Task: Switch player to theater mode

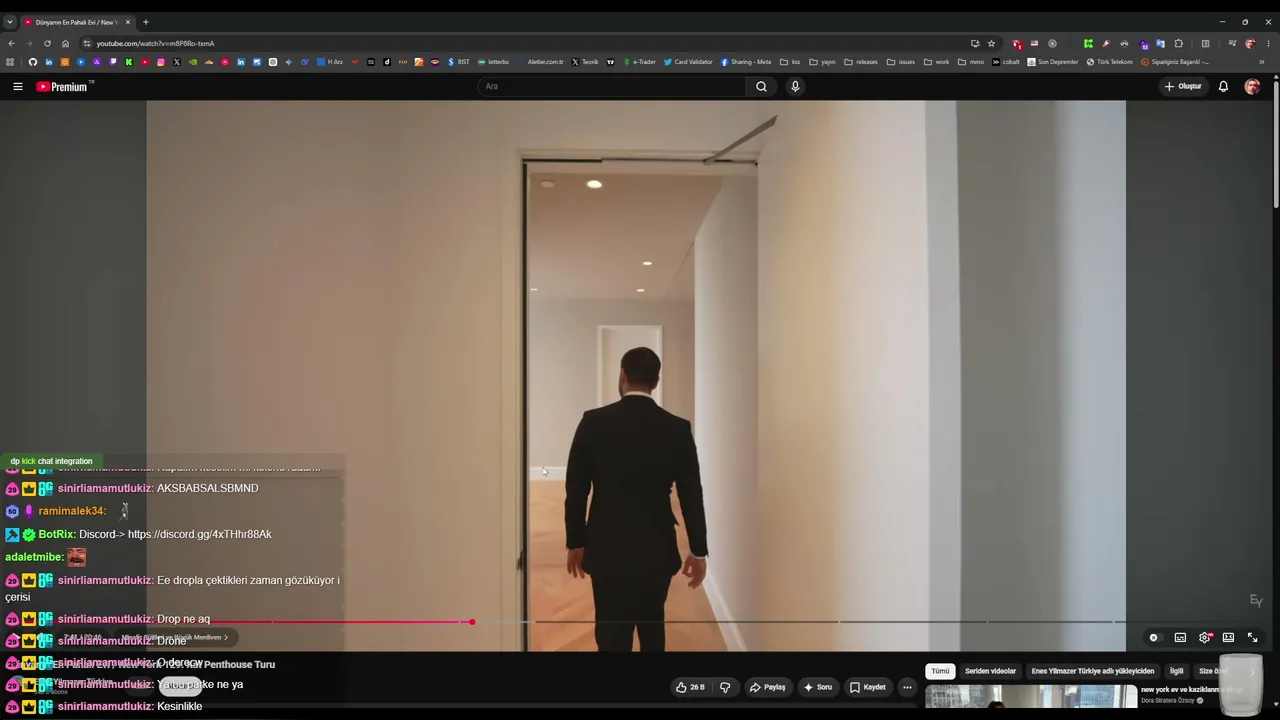Action: coord(1228,637)
